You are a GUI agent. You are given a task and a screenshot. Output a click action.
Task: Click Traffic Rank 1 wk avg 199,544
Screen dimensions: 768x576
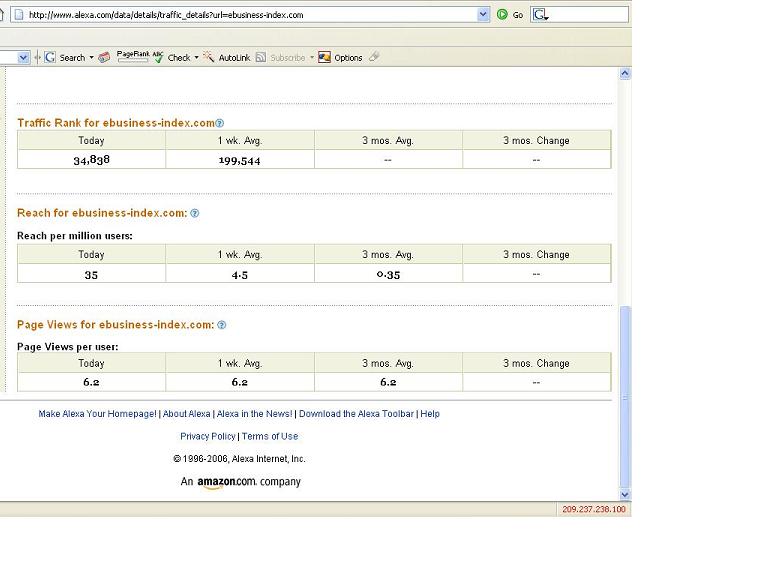[240, 161]
